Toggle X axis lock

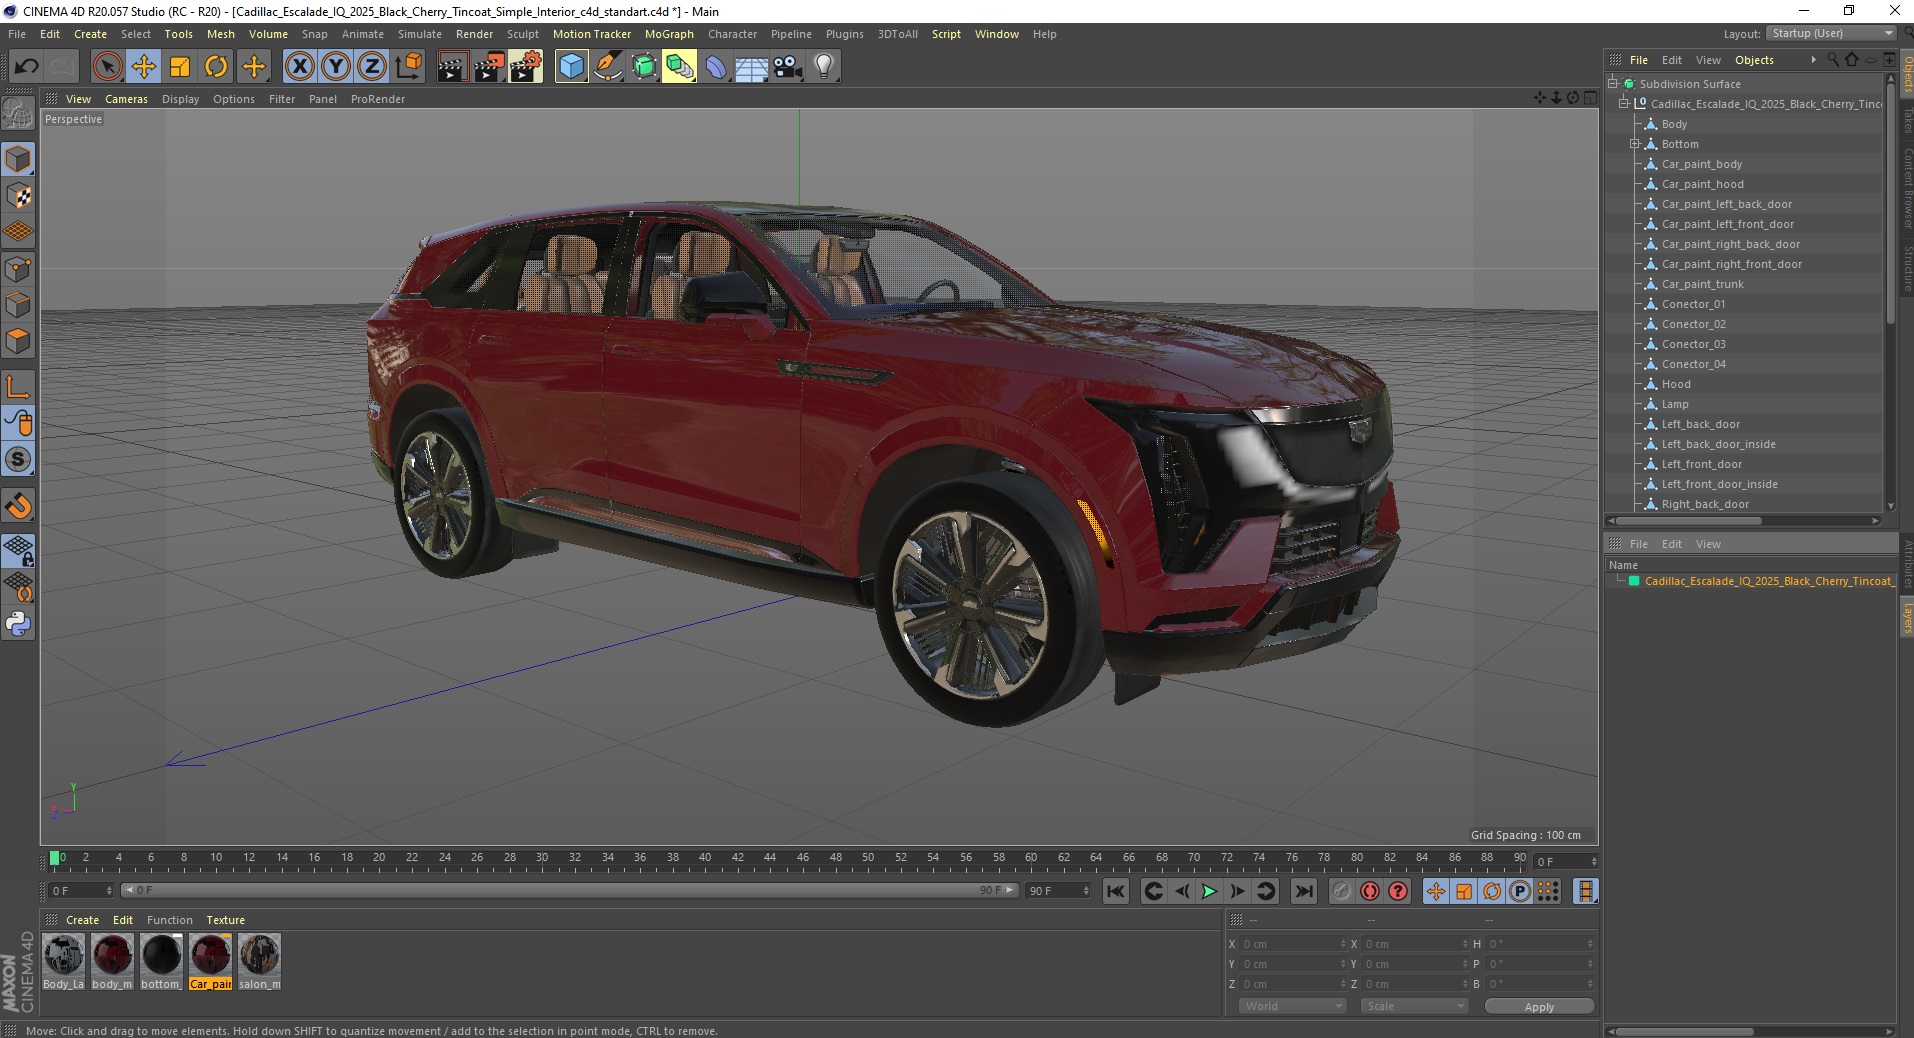(x=299, y=67)
